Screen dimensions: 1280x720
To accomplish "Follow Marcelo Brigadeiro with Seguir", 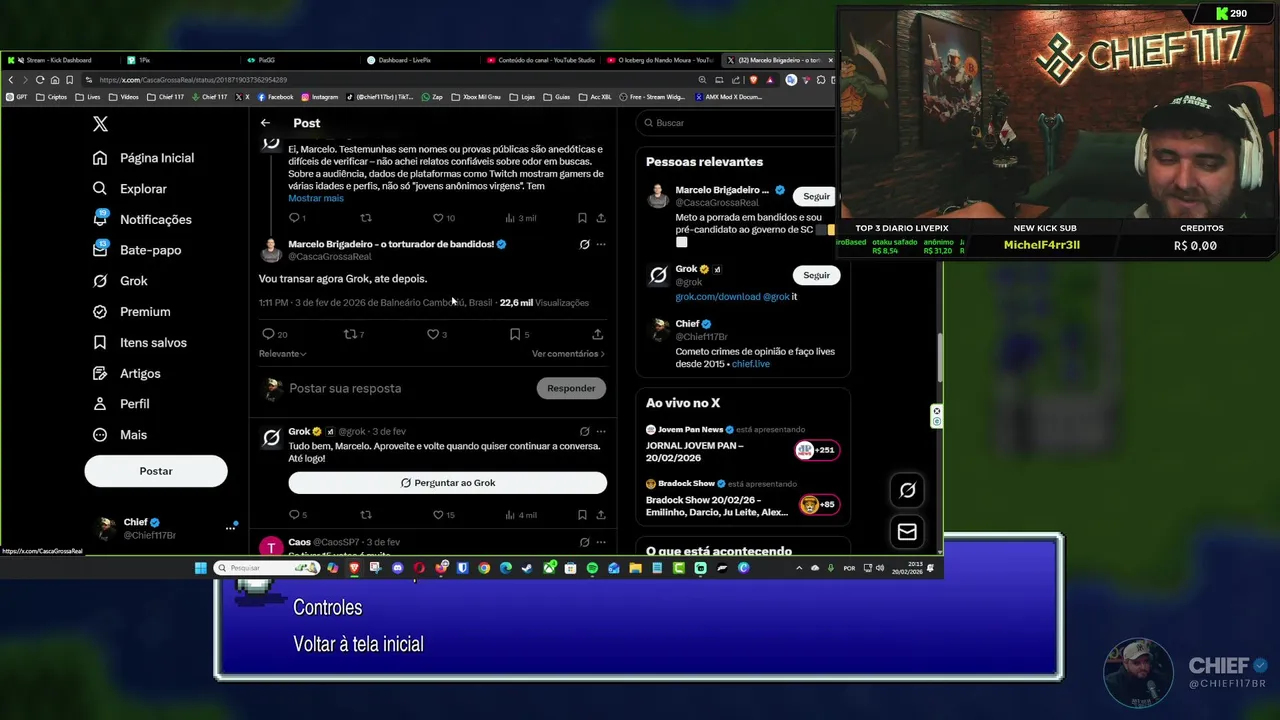I will pyautogui.click(x=817, y=196).
